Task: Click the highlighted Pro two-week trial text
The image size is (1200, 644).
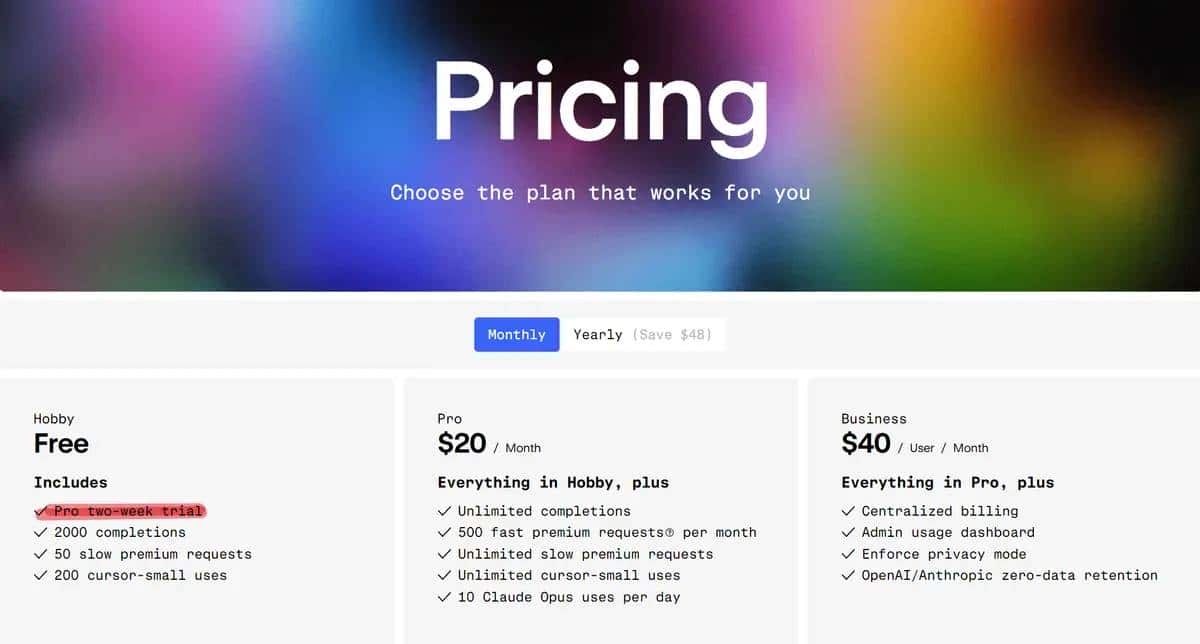Action: coord(128,511)
